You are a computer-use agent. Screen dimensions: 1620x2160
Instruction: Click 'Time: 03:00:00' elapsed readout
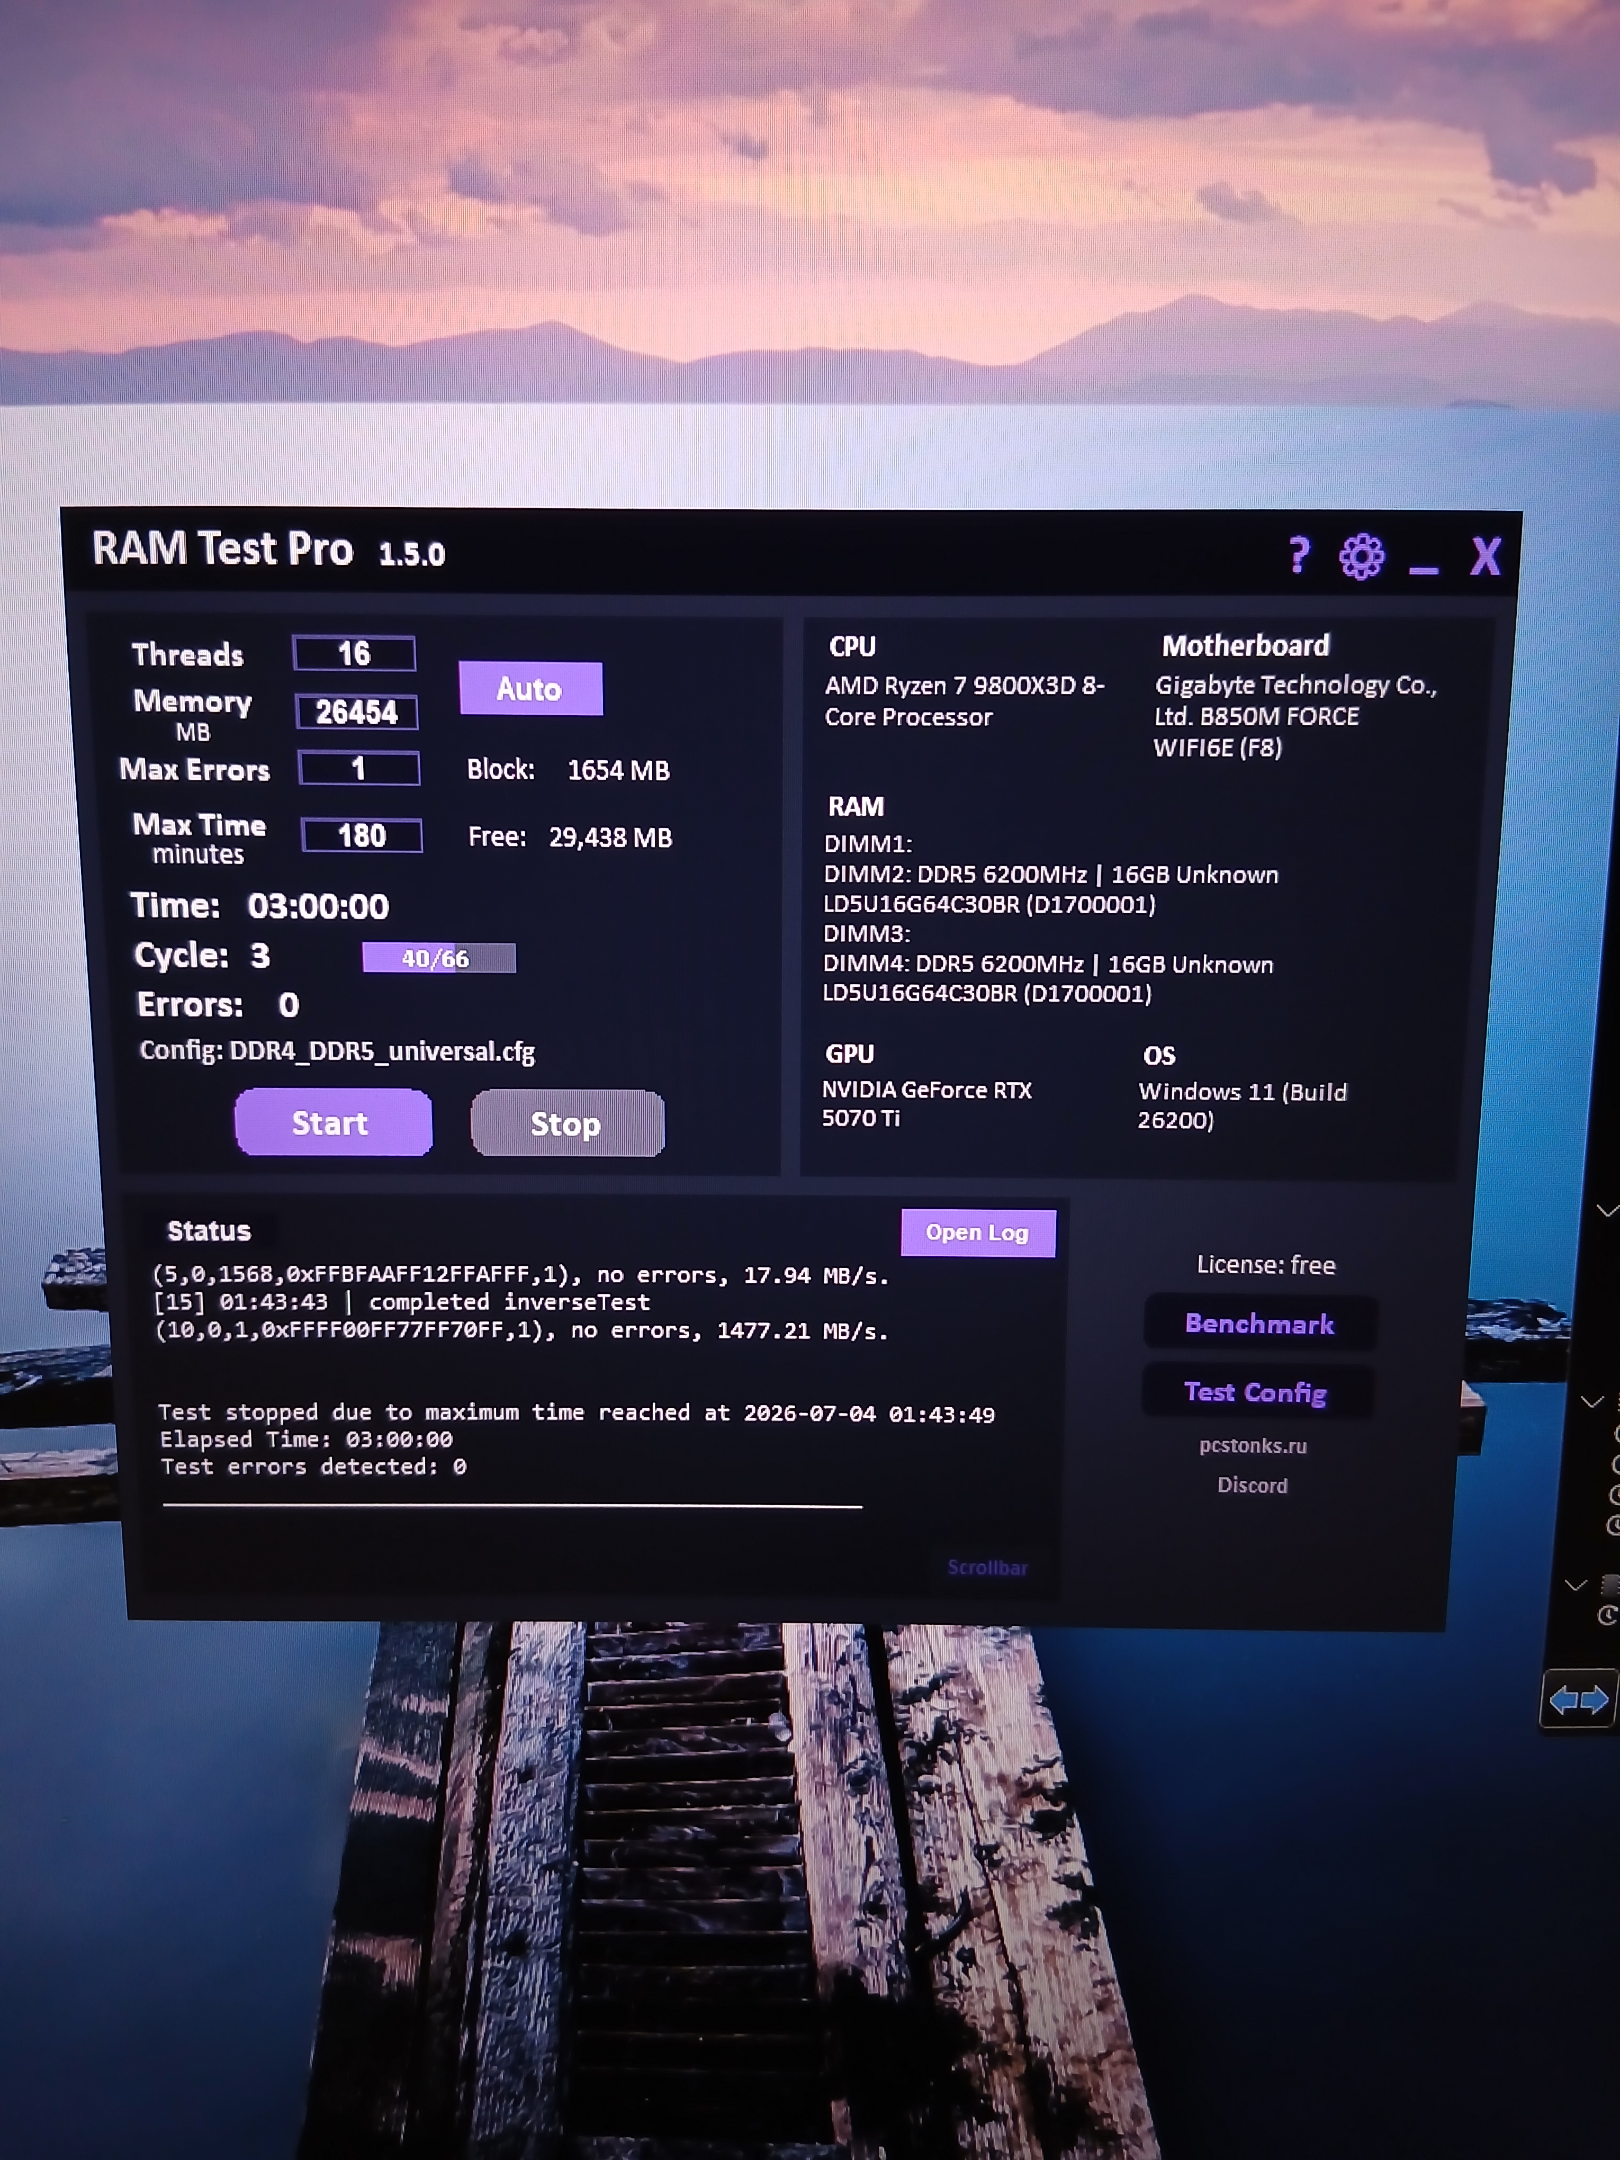point(260,906)
